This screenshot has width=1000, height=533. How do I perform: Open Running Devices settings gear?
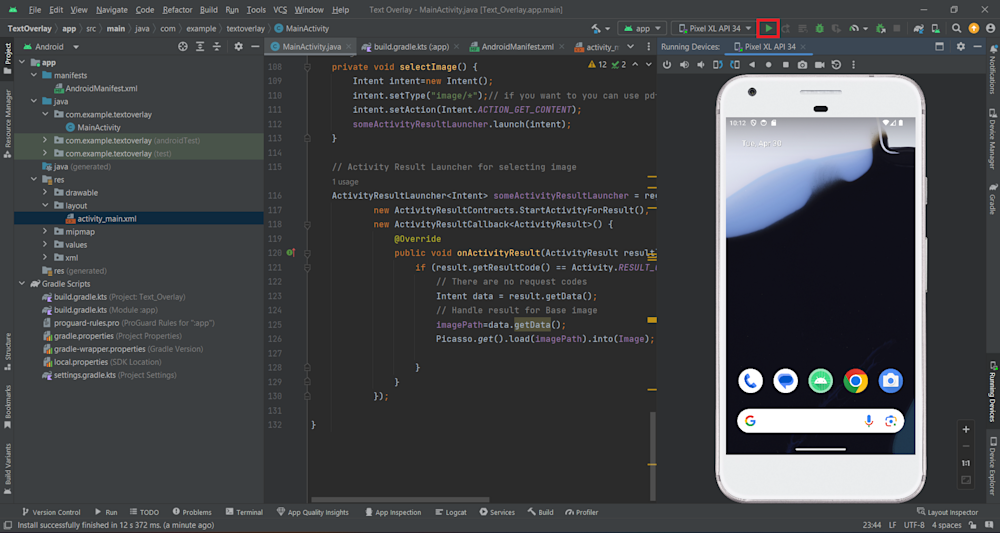tap(961, 47)
